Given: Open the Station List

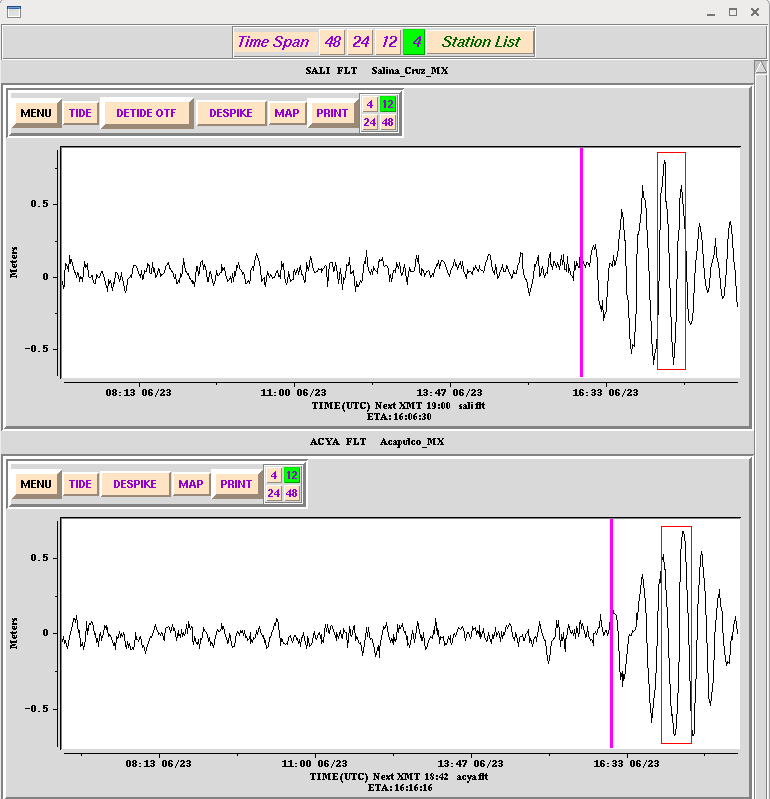Looking at the screenshot, I should coord(480,42).
